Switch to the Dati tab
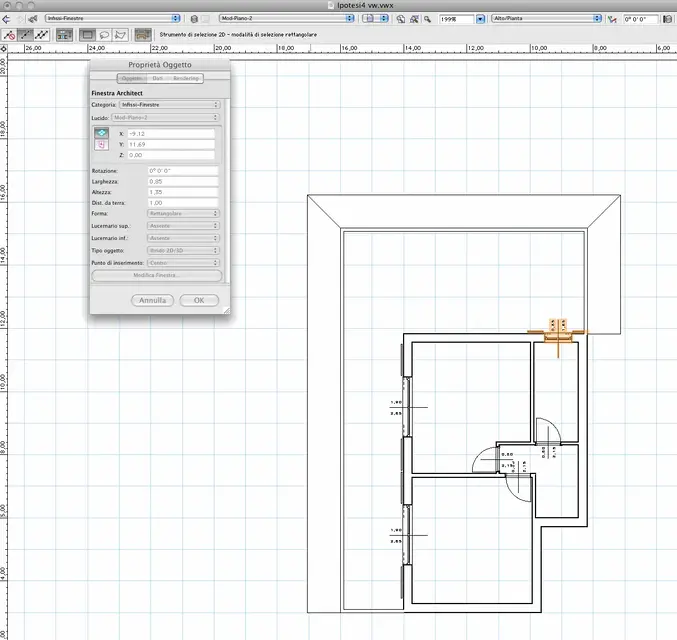677x640 pixels. pos(158,78)
